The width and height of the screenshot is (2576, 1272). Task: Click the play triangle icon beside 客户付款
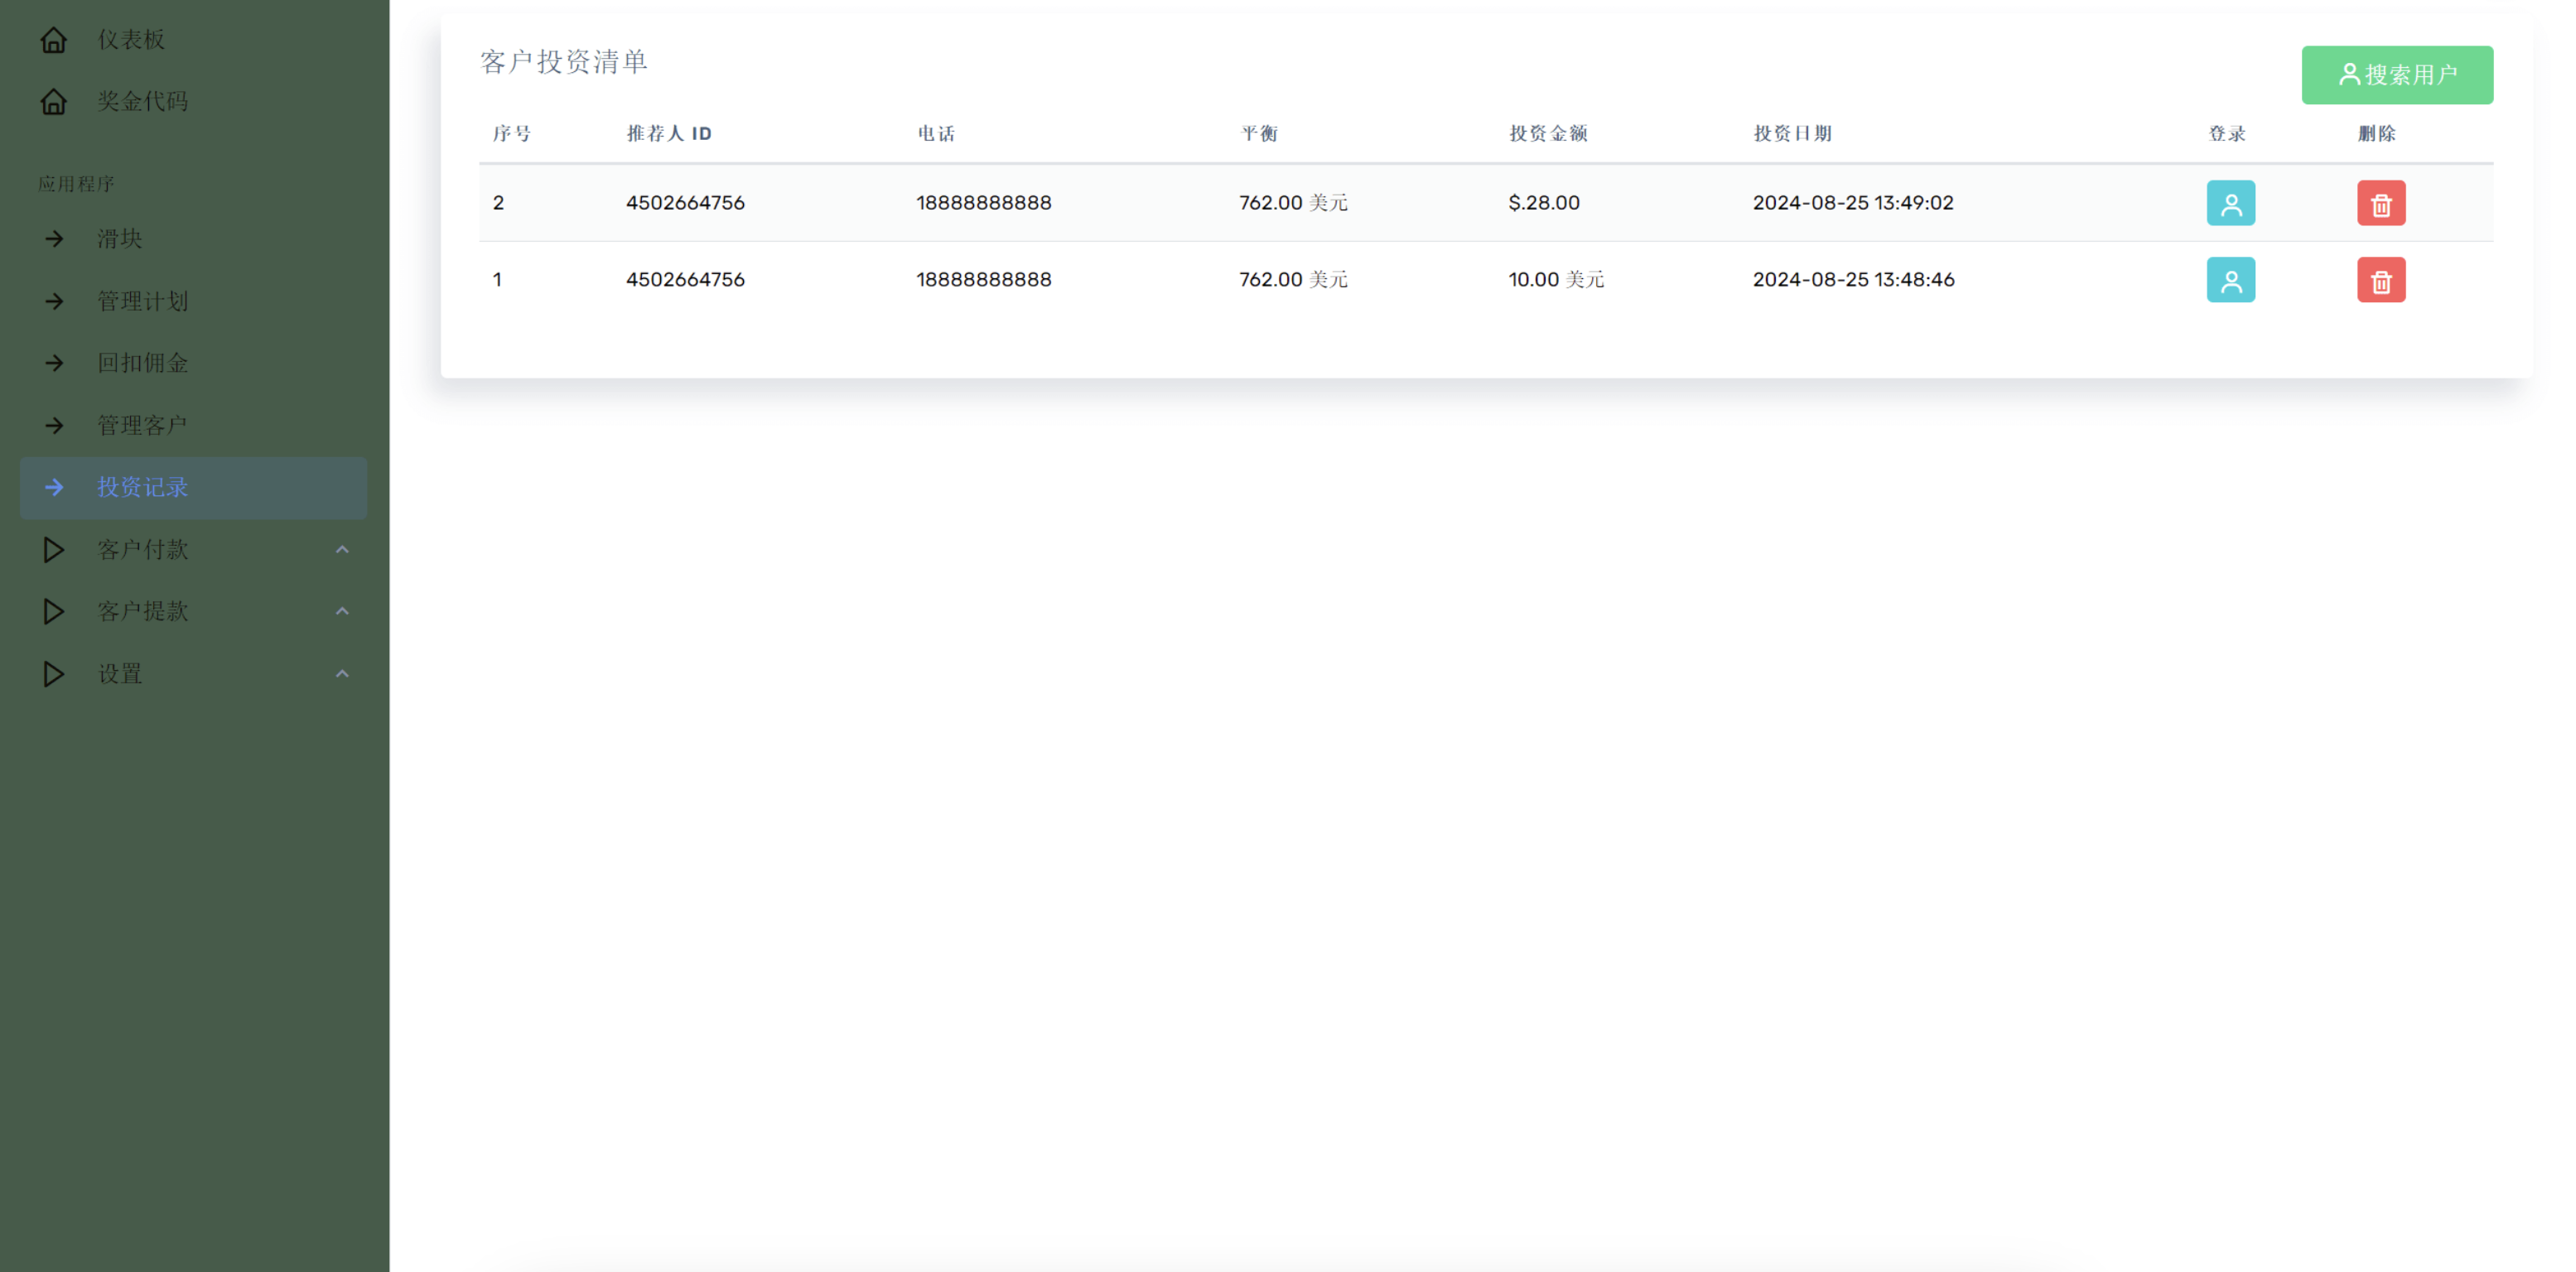(x=54, y=550)
